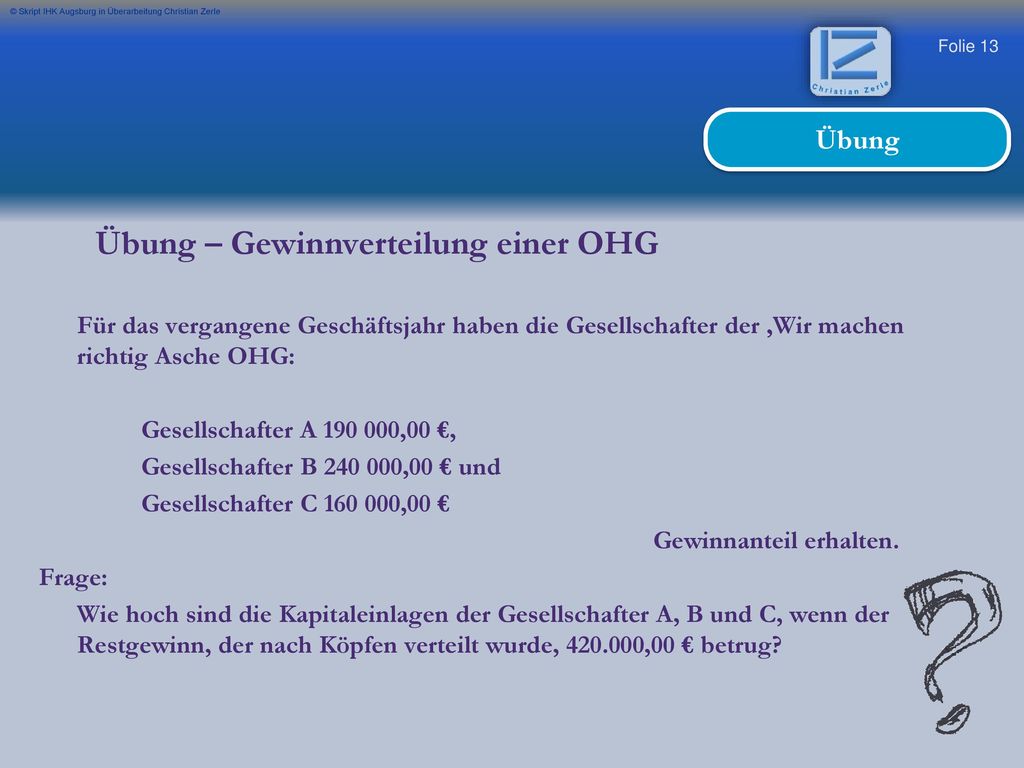
Task: Click the line Gesellschafter C 160 000,00 €
Action: click(x=295, y=504)
